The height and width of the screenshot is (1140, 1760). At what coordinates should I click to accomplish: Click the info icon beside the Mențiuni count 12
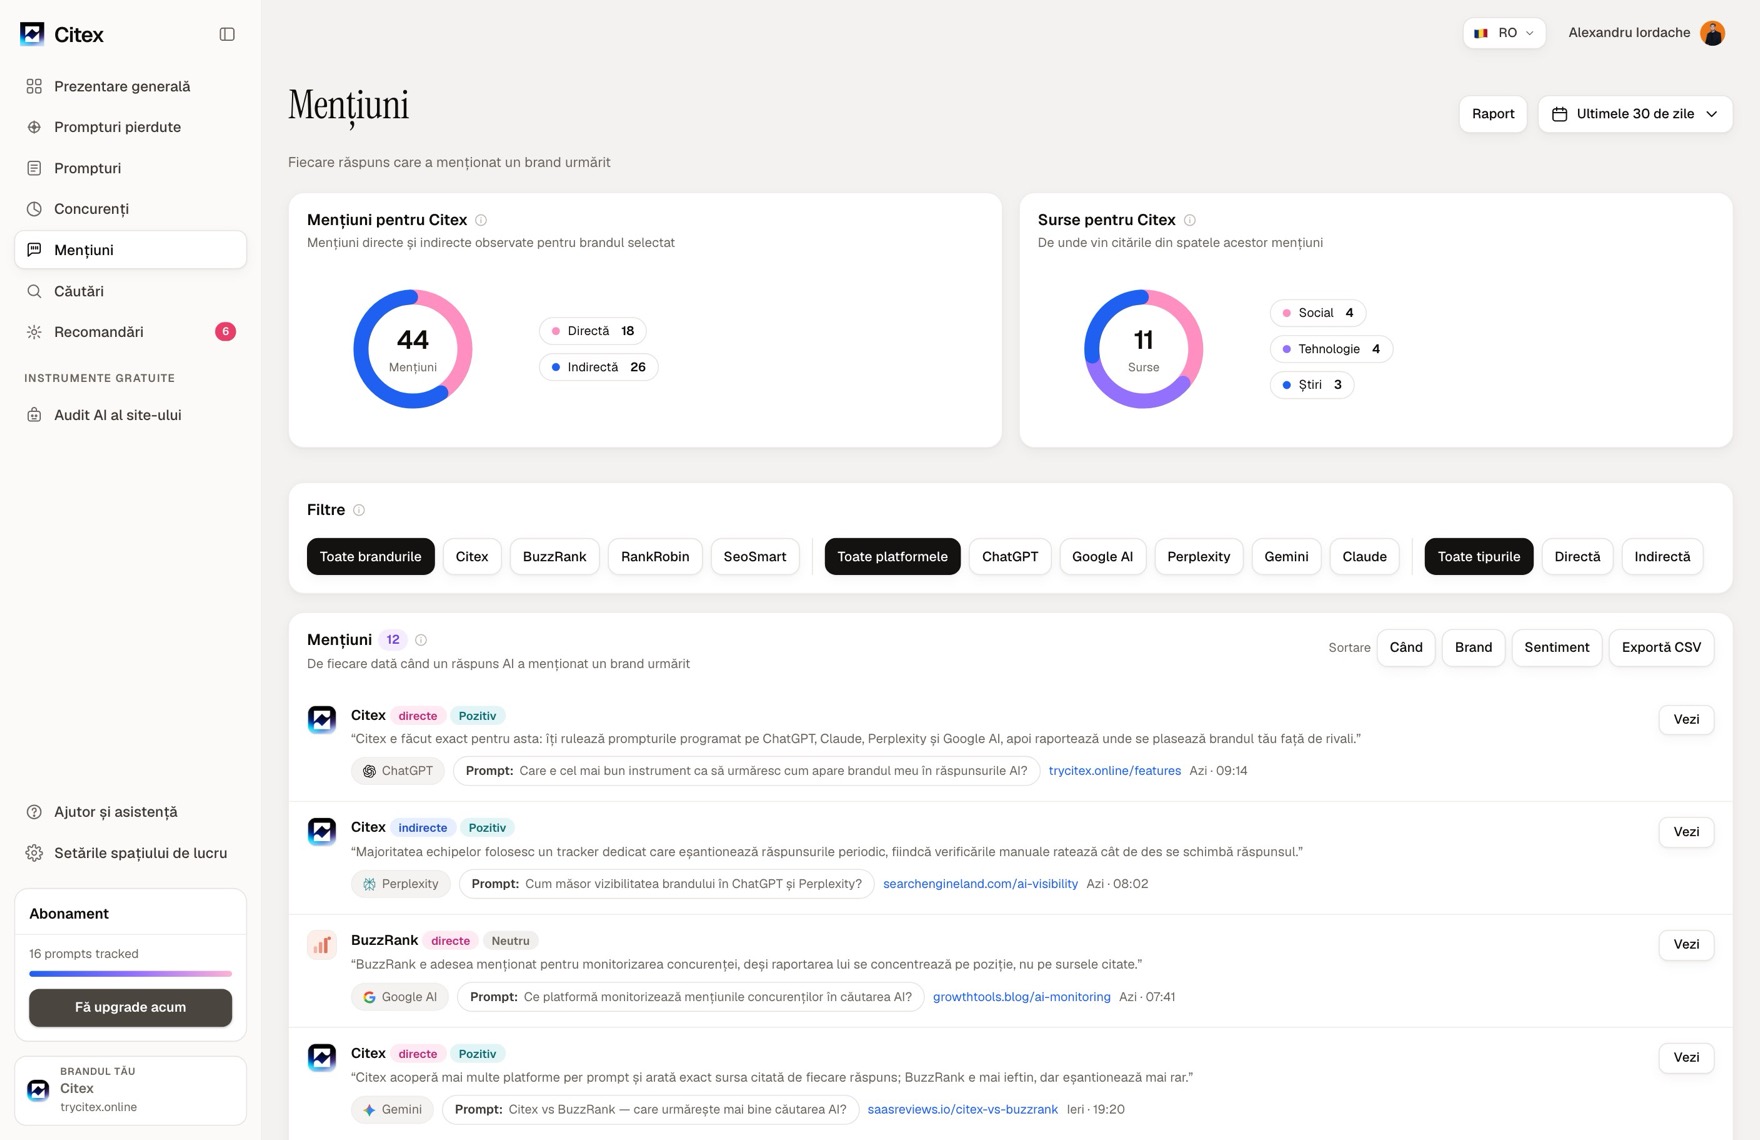pyautogui.click(x=421, y=640)
